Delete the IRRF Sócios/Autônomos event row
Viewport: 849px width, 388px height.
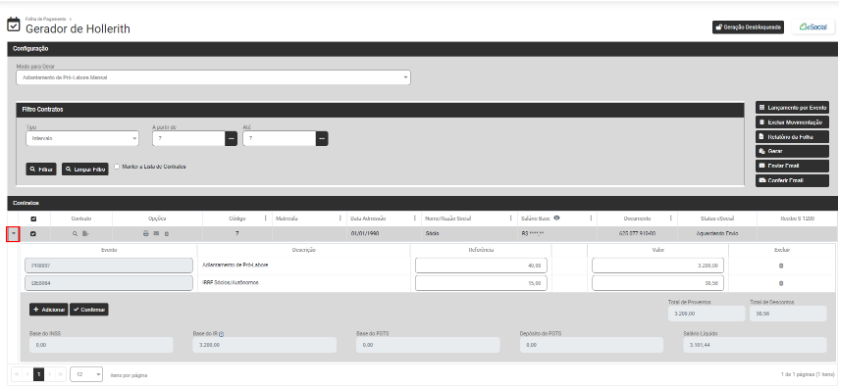click(x=781, y=283)
